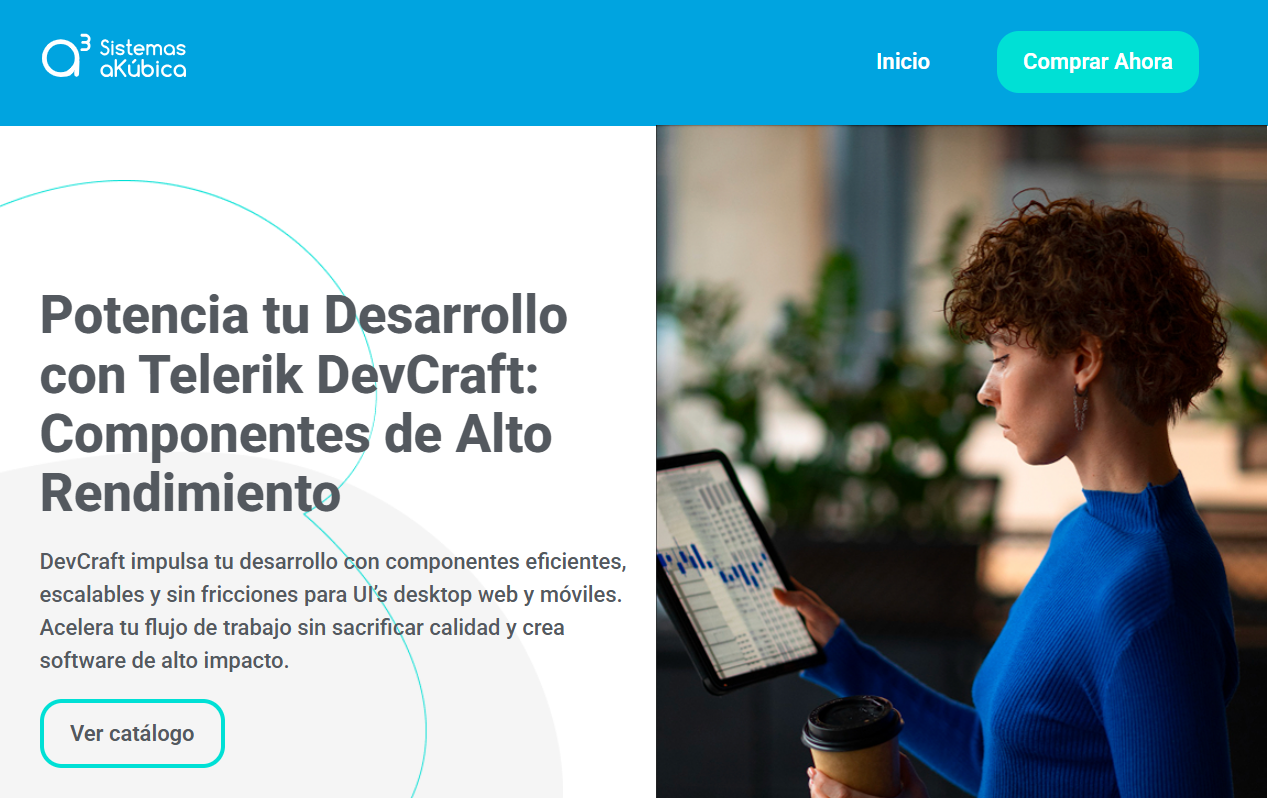Open the catalog with 'Ver catálogo'
Image resolution: width=1268 pixels, height=798 pixels.
pyautogui.click(x=132, y=733)
